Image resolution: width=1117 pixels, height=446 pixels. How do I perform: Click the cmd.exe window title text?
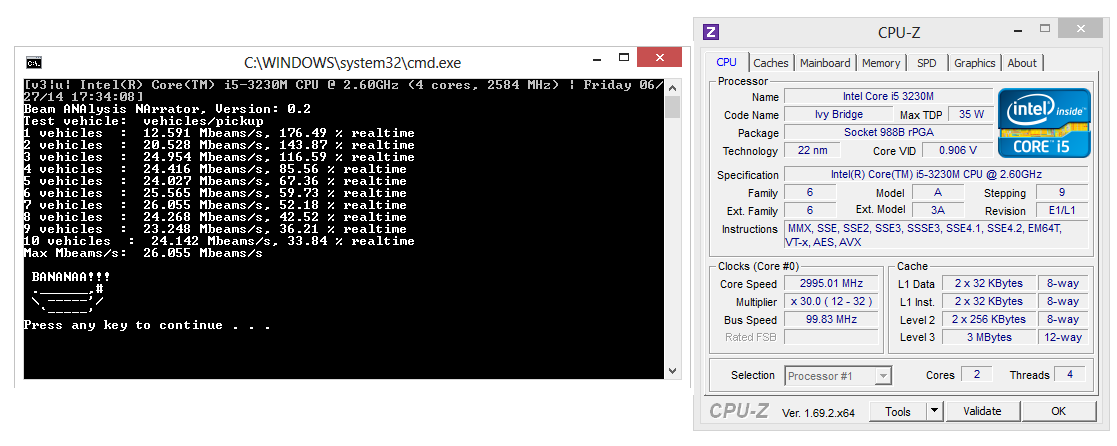352,63
